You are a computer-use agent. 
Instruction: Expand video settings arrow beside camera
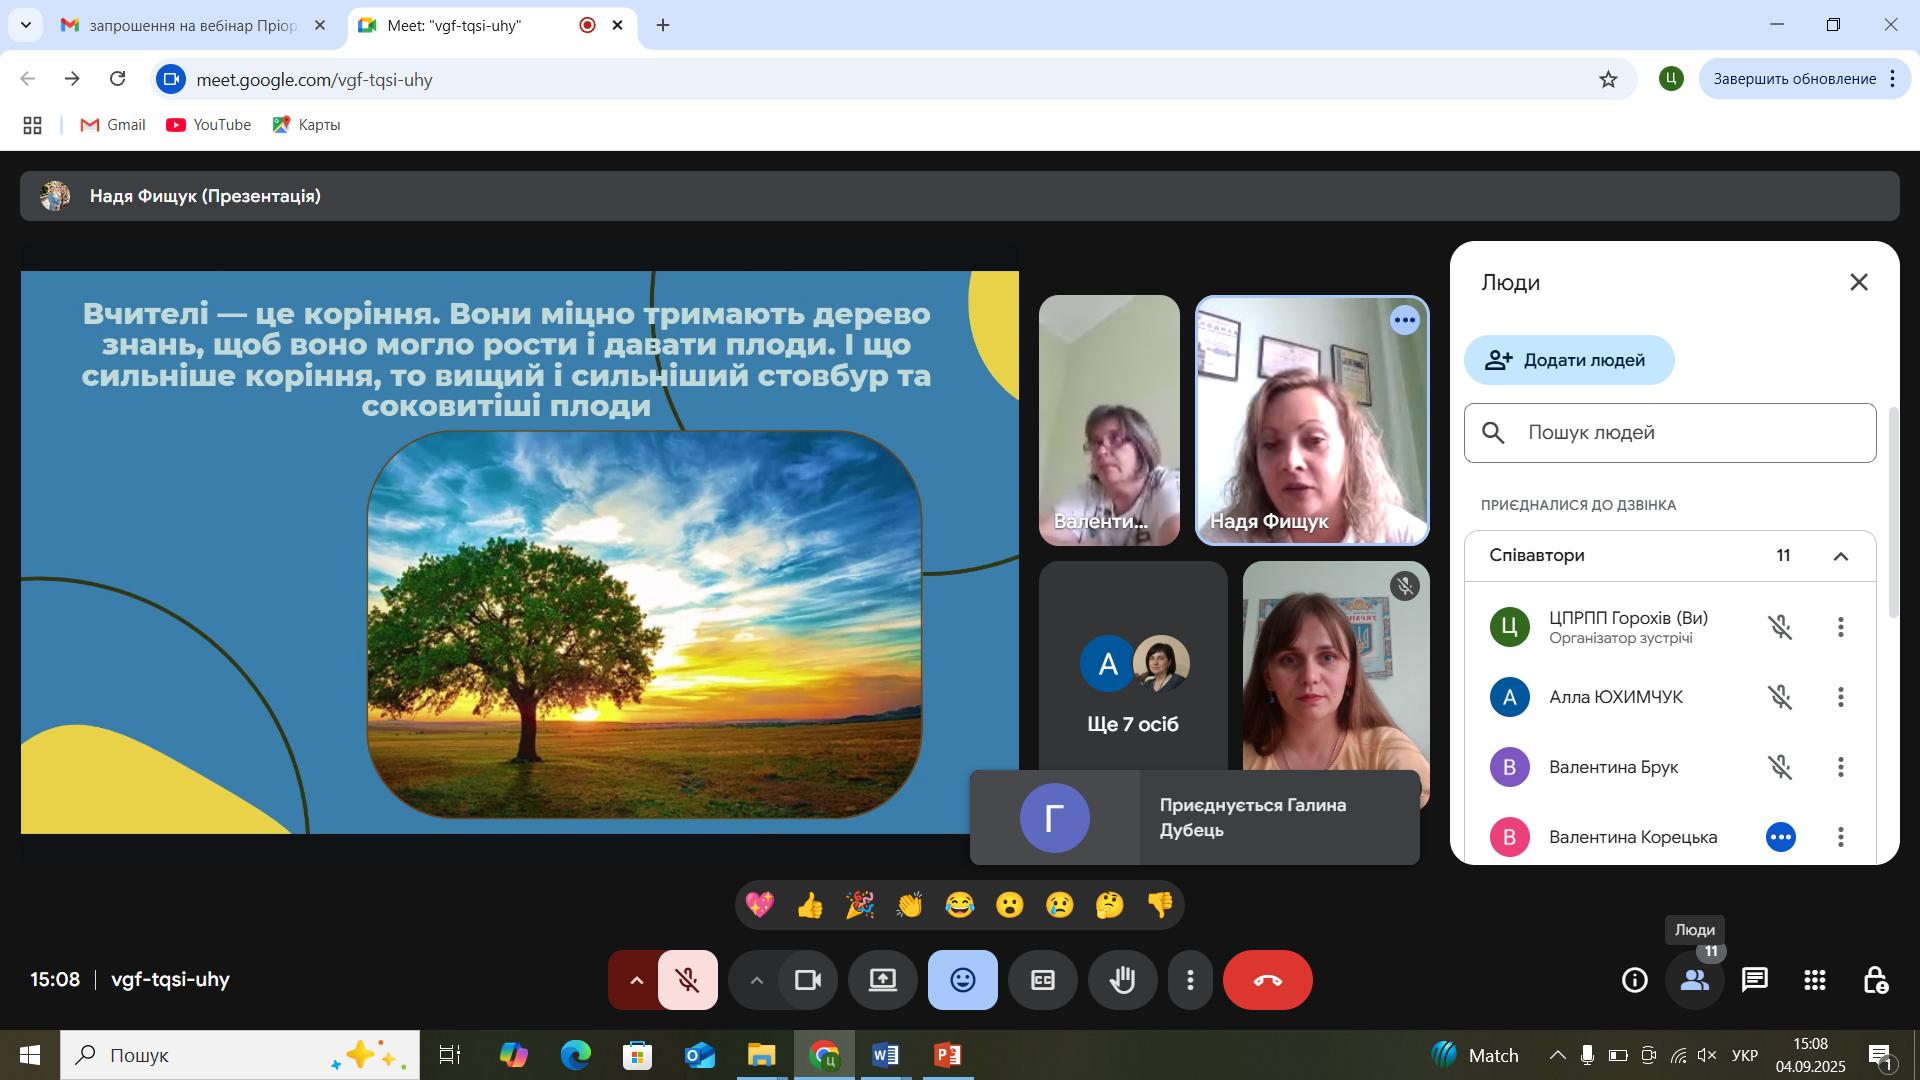click(x=756, y=980)
